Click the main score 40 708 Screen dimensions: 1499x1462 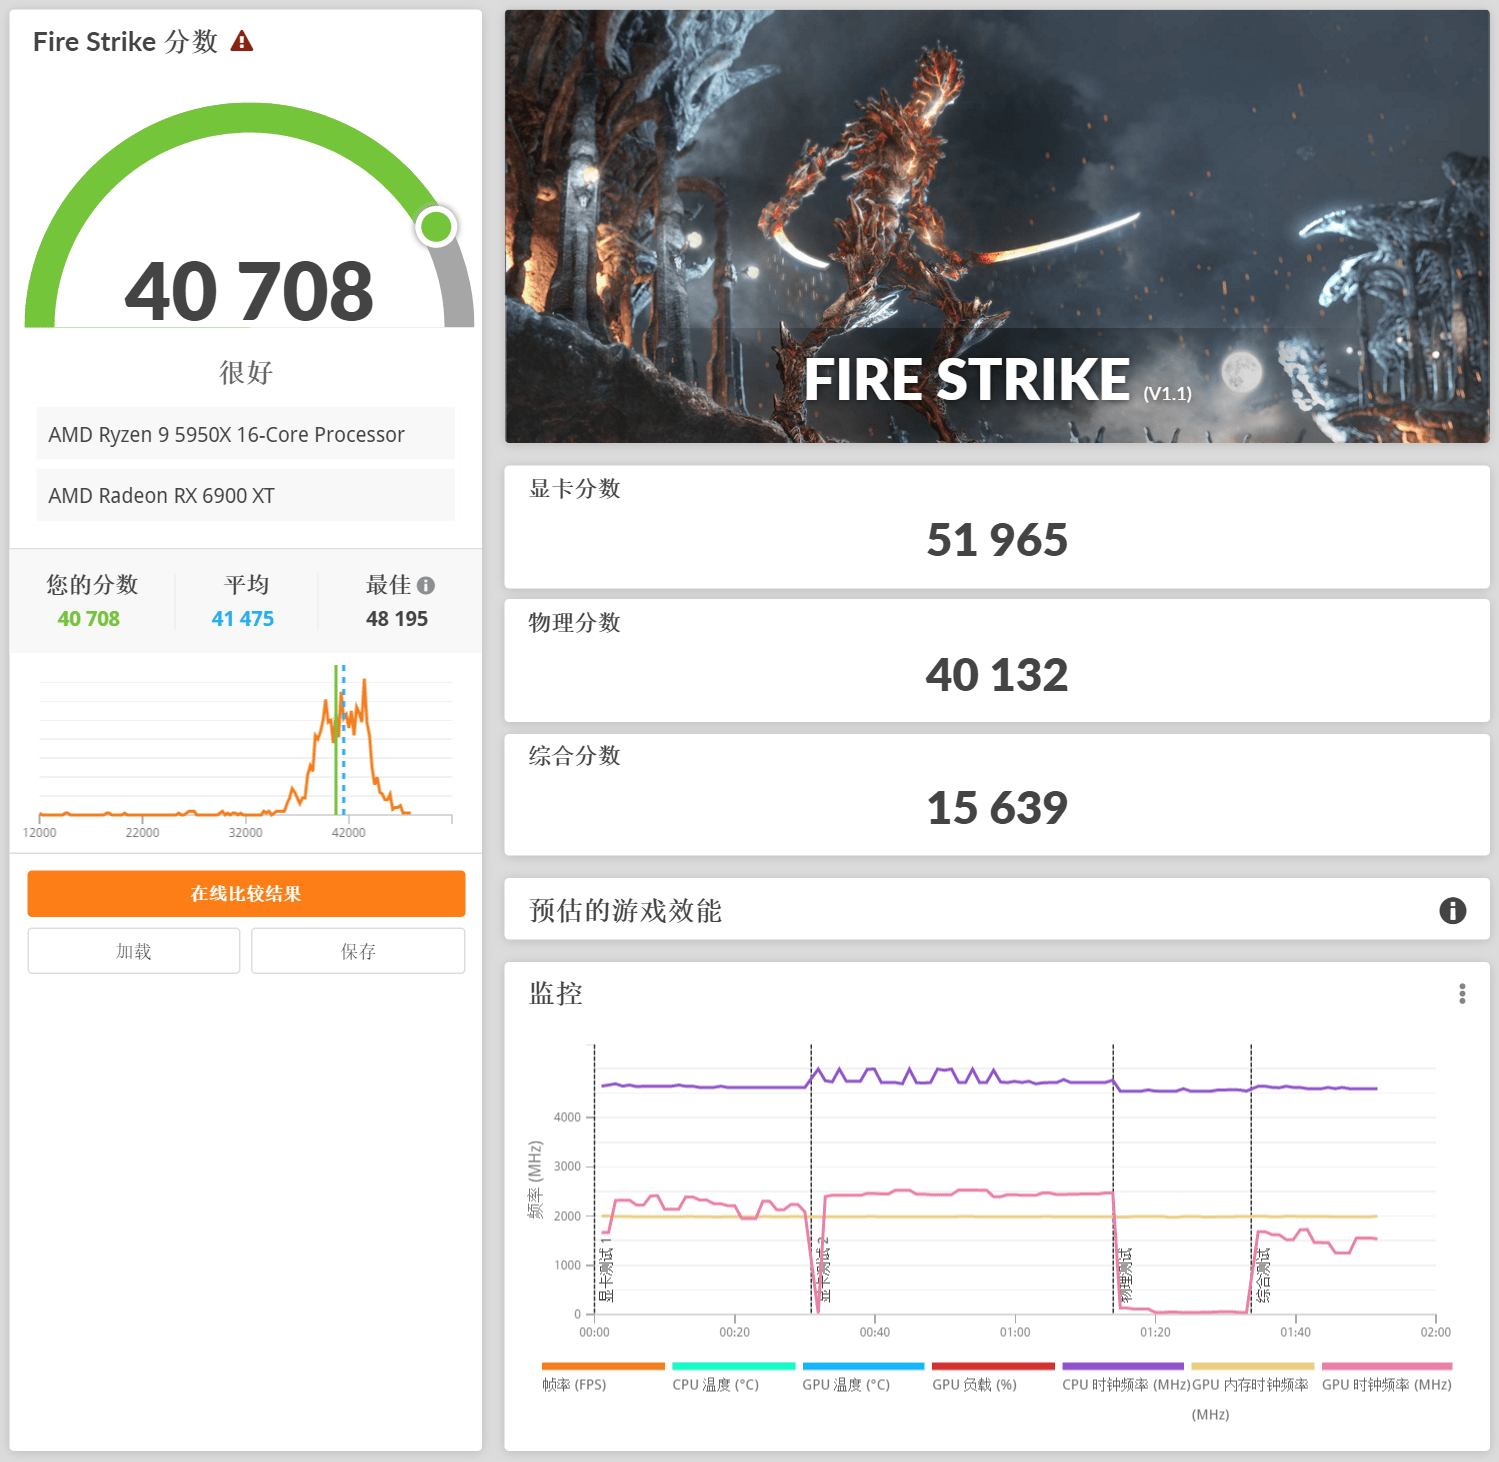click(249, 291)
